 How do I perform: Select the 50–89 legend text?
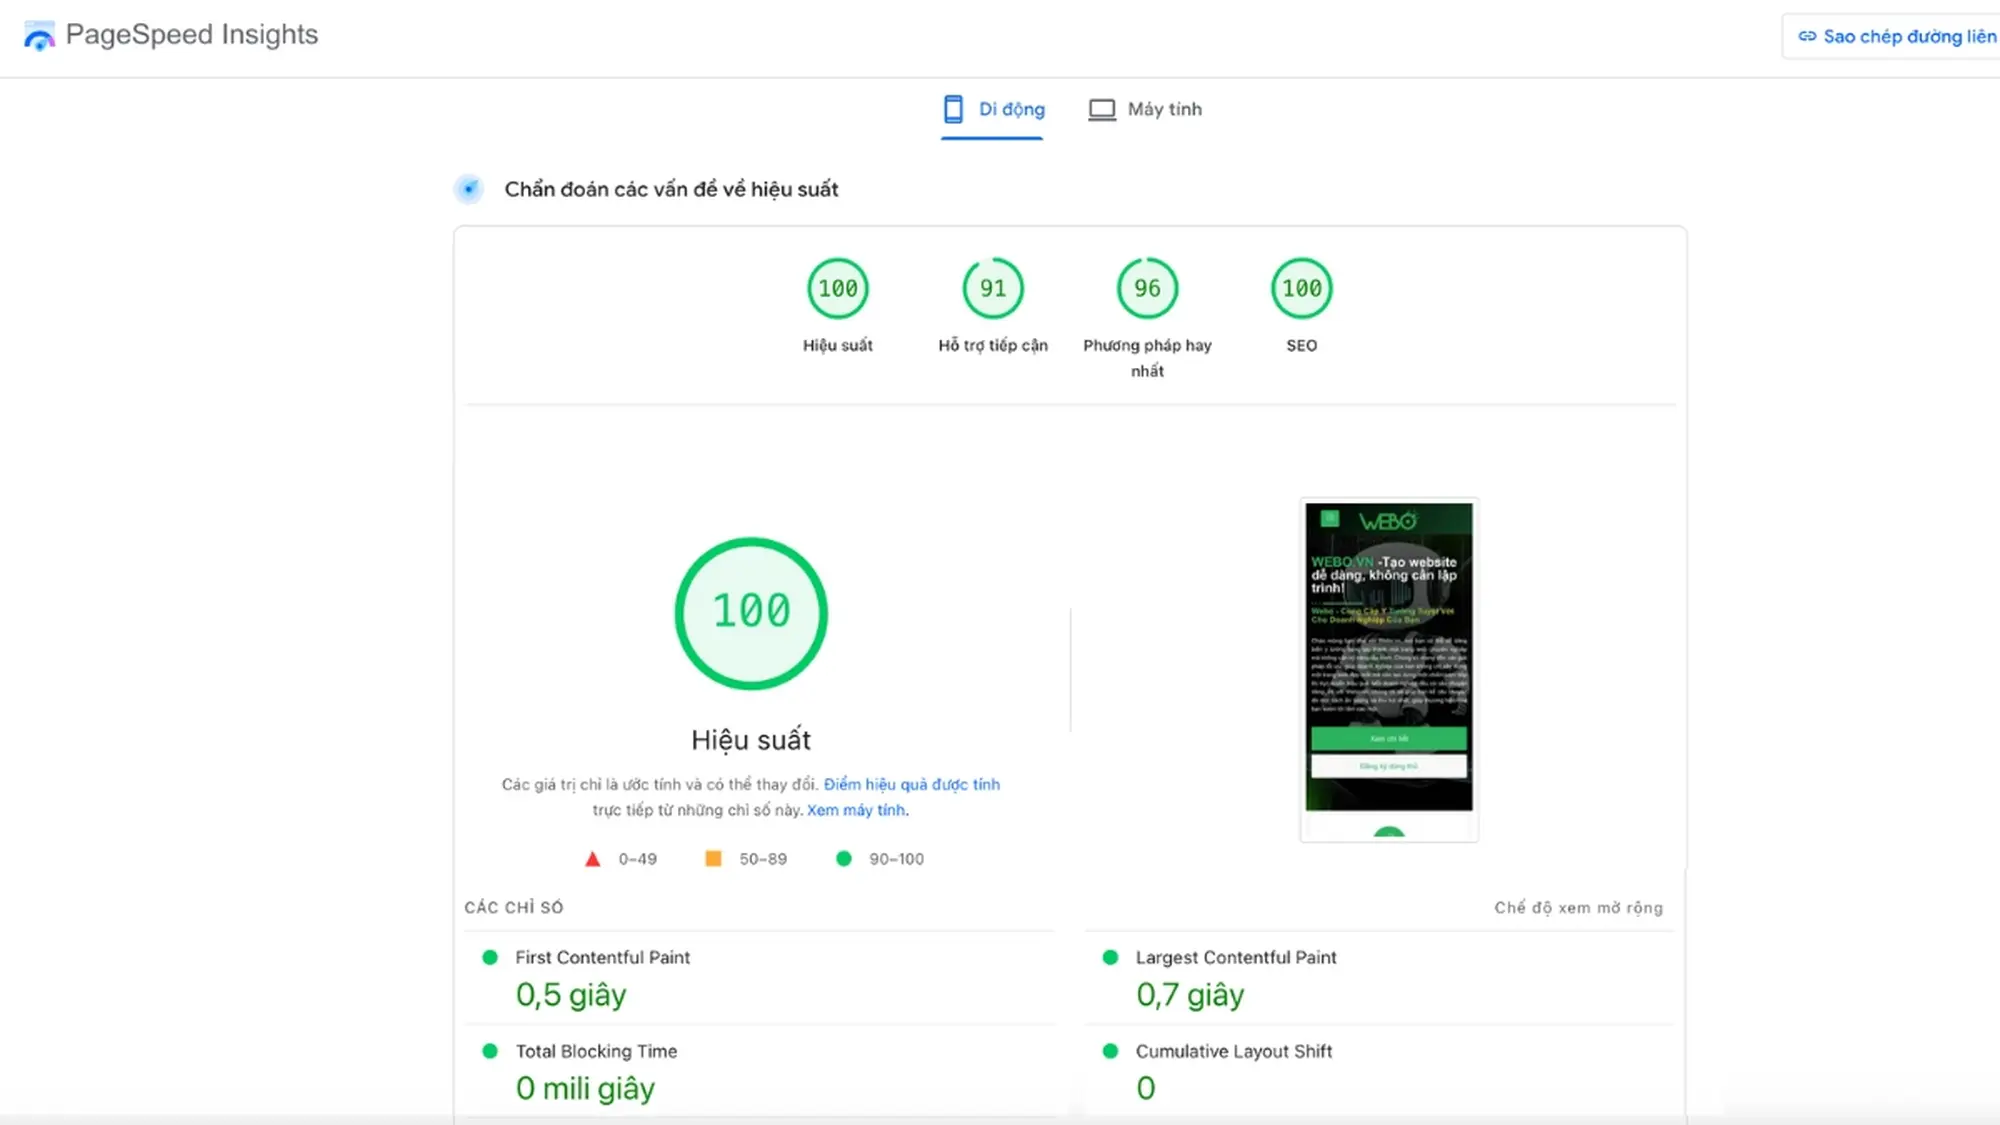pyautogui.click(x=763, y=859)
